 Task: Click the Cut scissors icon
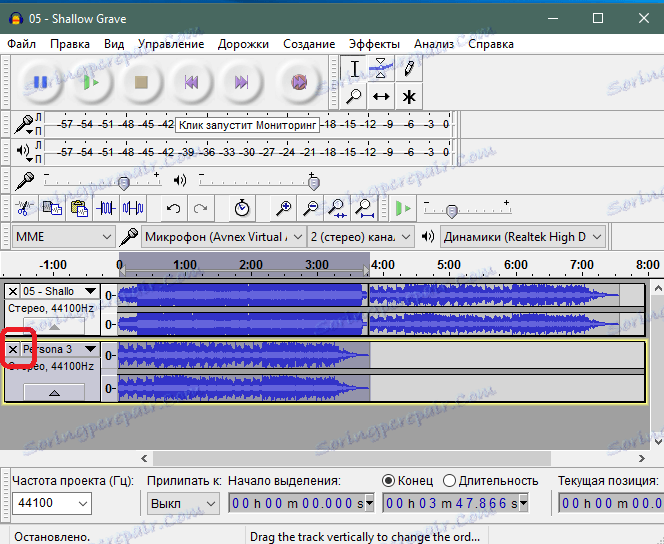[x=23, y=208]
